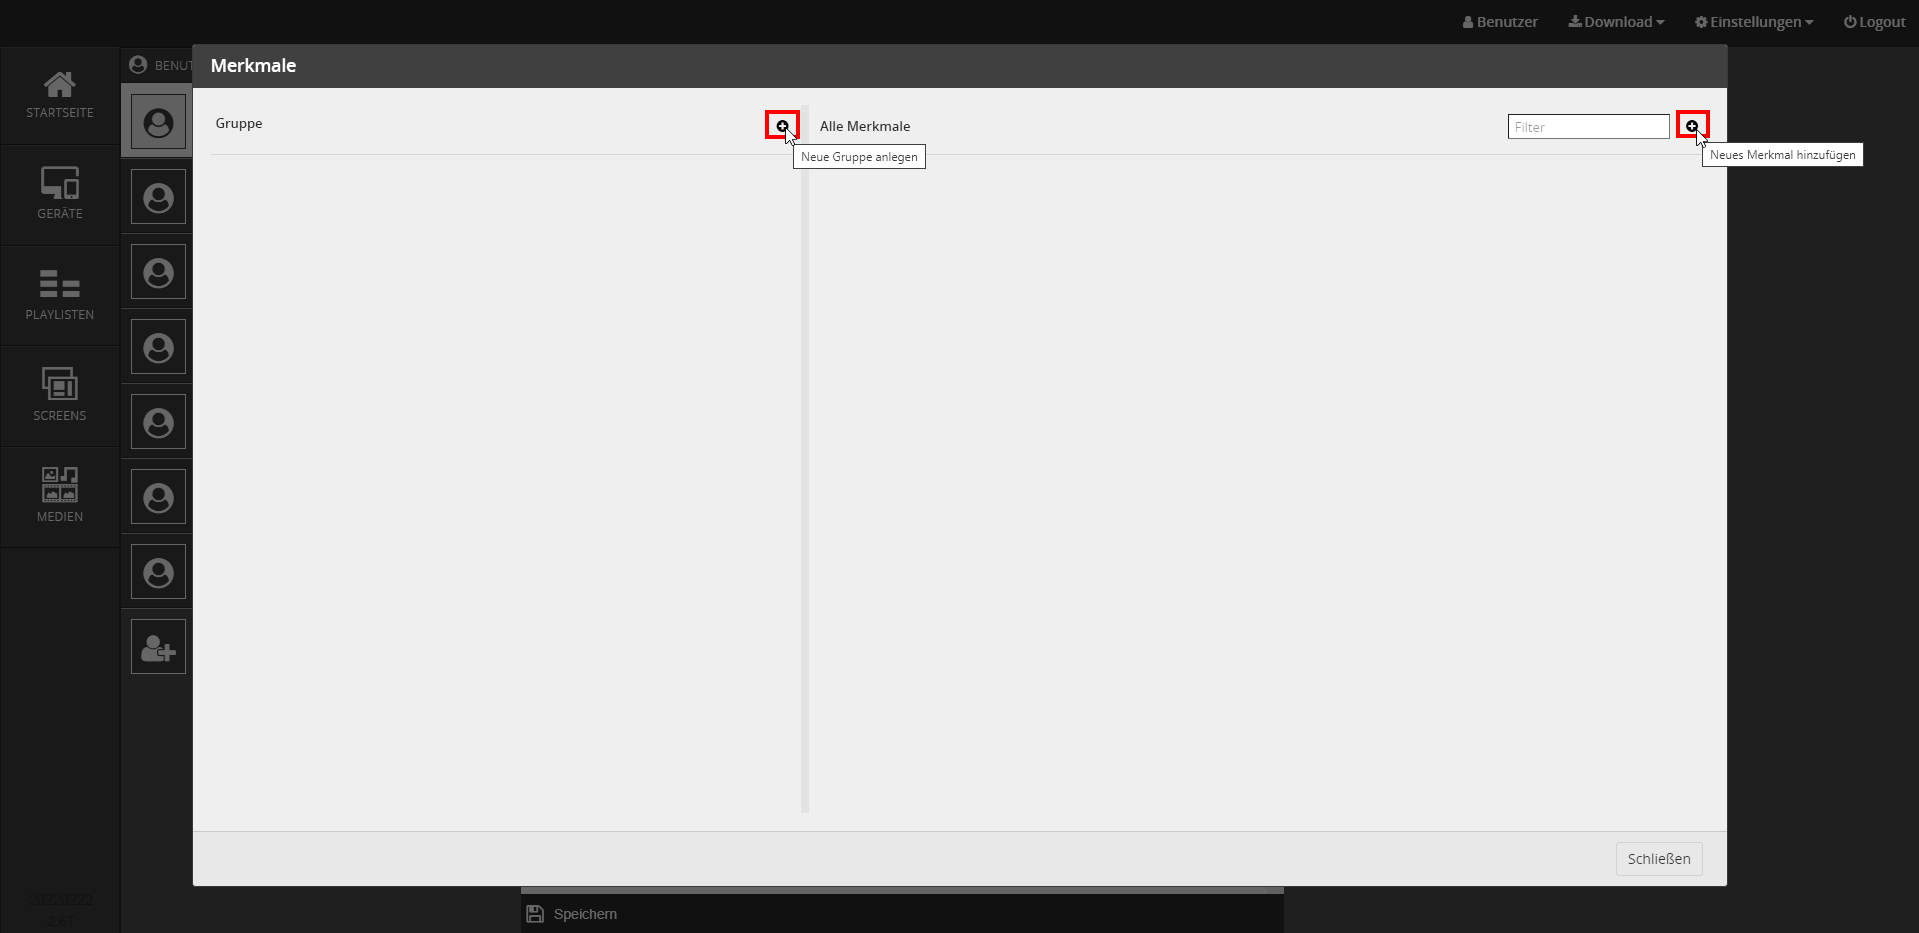The height and width of the screenshot is (933, 1919).
Task: Open Startseite from the sidebar
Action: [60, 96]
